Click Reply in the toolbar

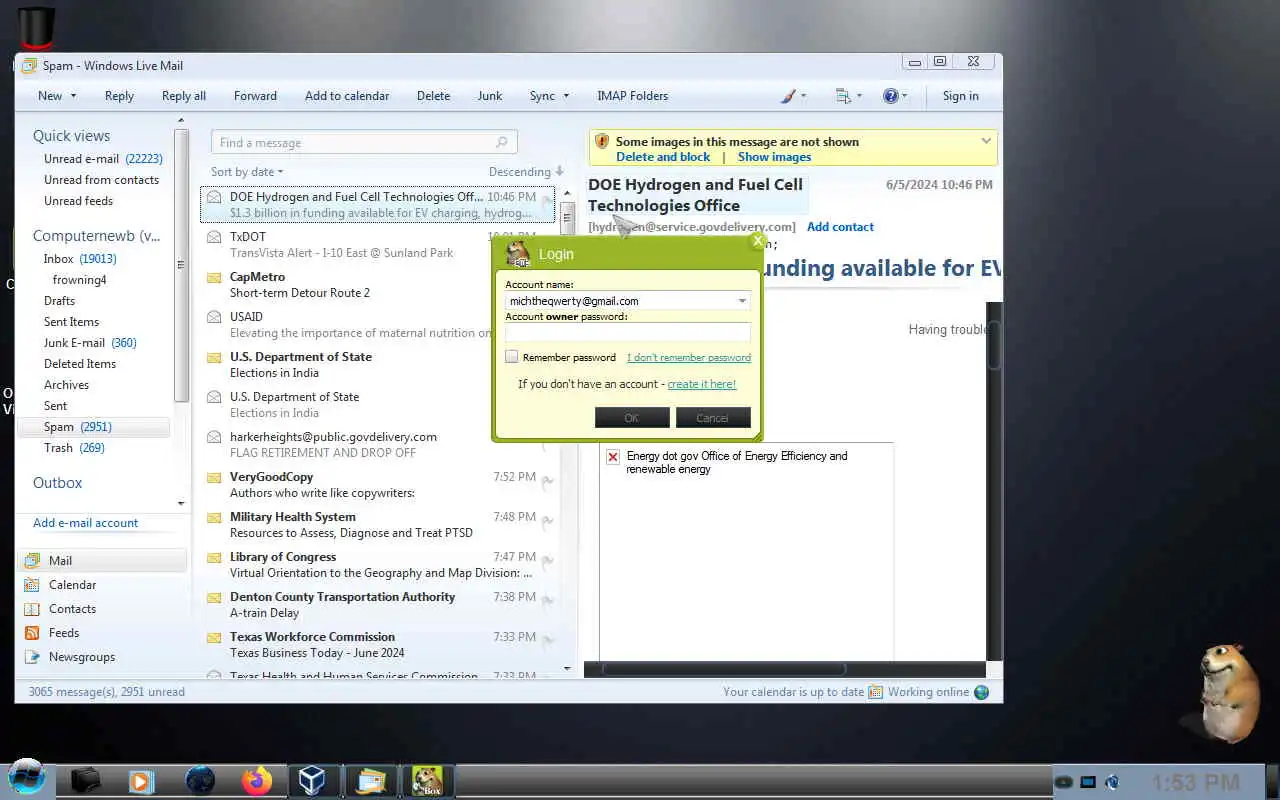pyautogui.click(x=119, y=96)
